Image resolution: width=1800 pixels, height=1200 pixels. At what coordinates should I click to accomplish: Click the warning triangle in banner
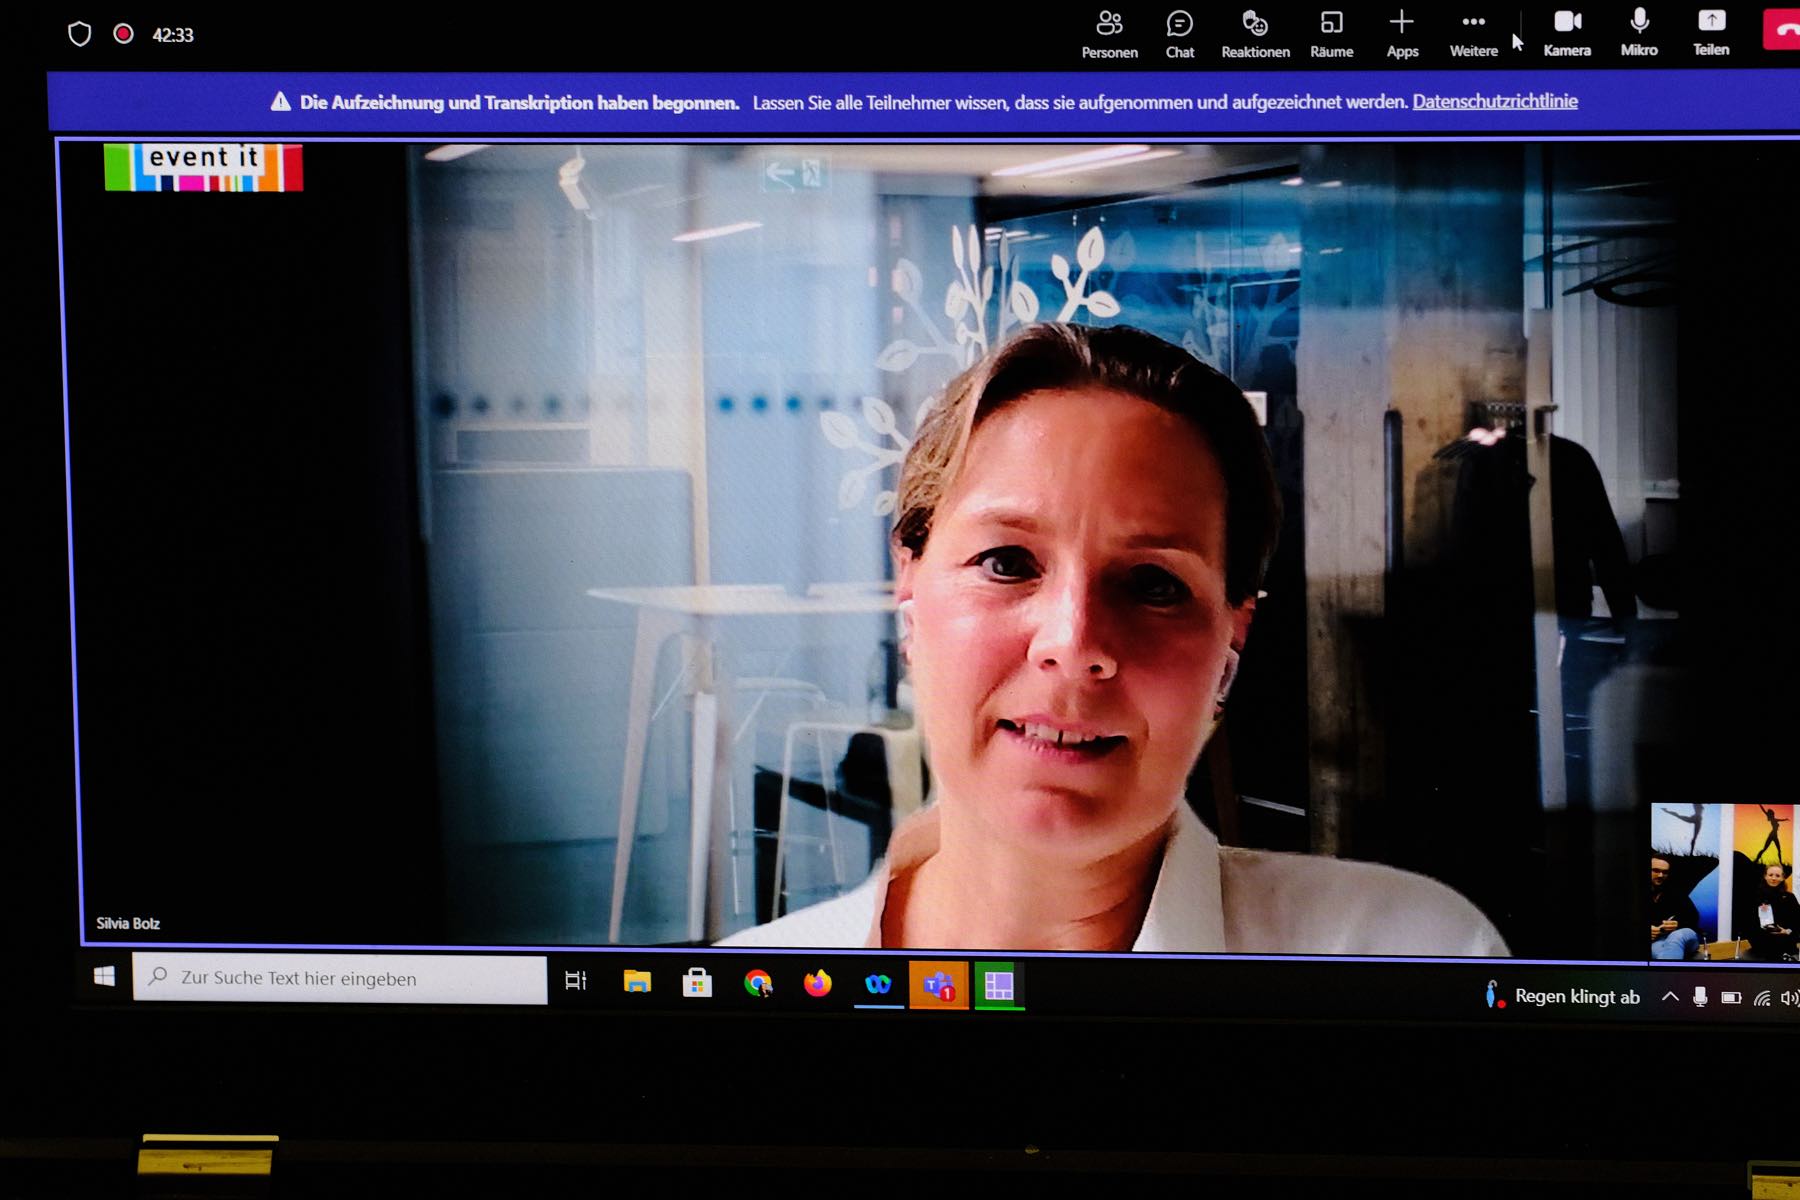[281, 101]
